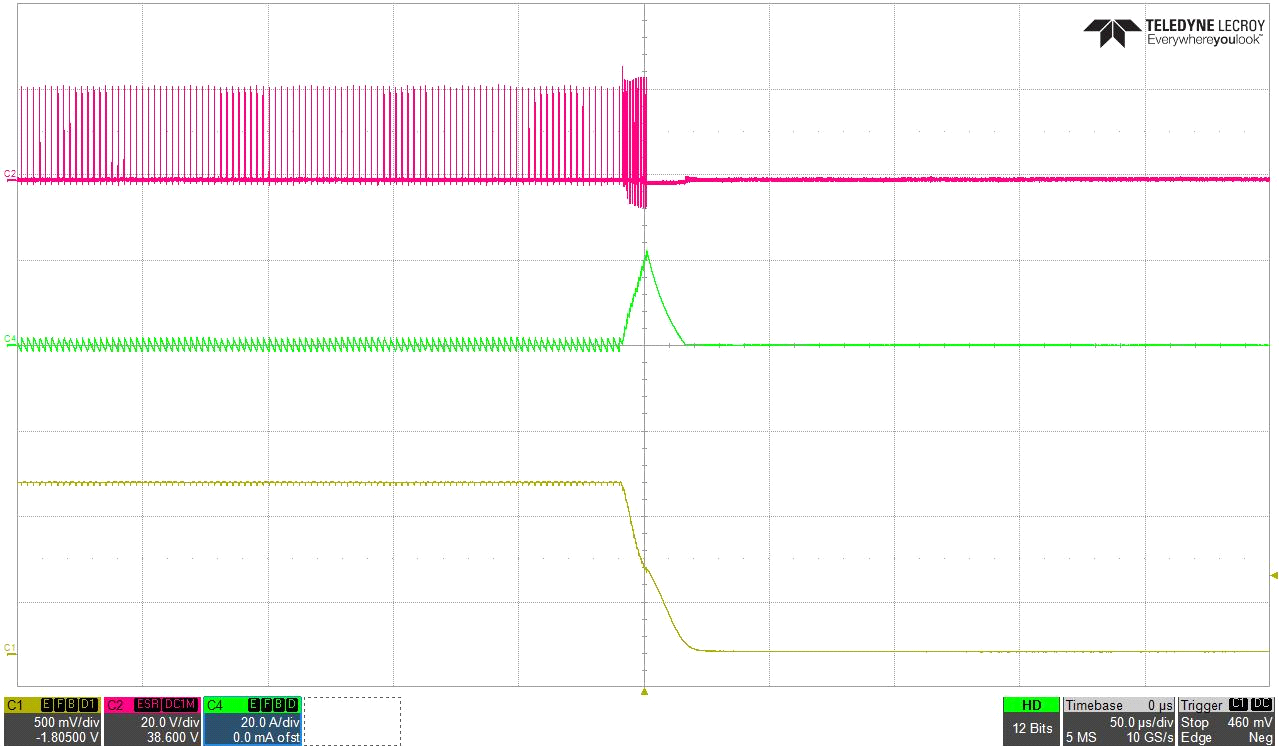The height and width of the screenshot is (746, 1279).
Task: Click the trigger level arrow at right edge
Action: [x=1273, y=575]
